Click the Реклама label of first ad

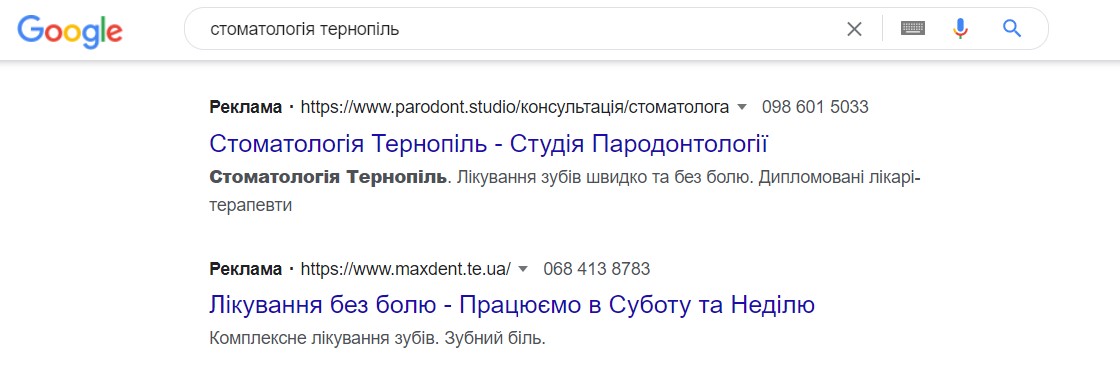coord(246,108)
